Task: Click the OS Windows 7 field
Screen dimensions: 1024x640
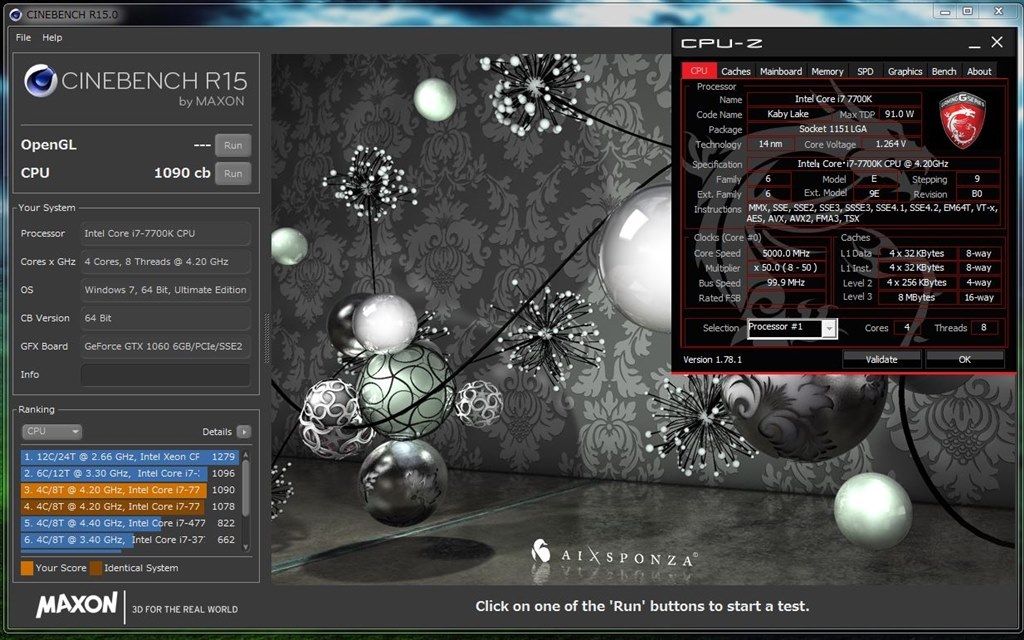Action: pyautogui.click(x=166, y=290)
